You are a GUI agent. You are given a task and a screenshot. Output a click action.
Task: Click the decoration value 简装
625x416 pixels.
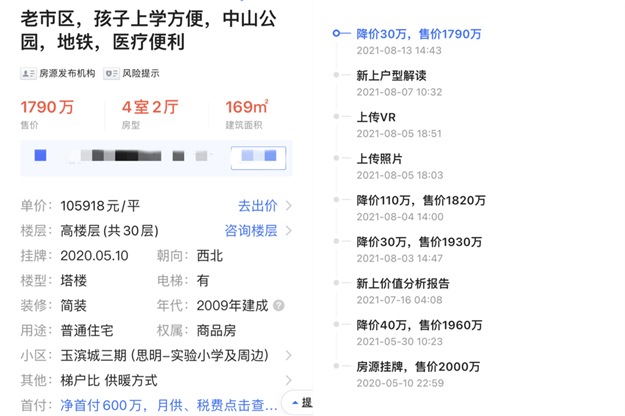(x=73, y=306)
